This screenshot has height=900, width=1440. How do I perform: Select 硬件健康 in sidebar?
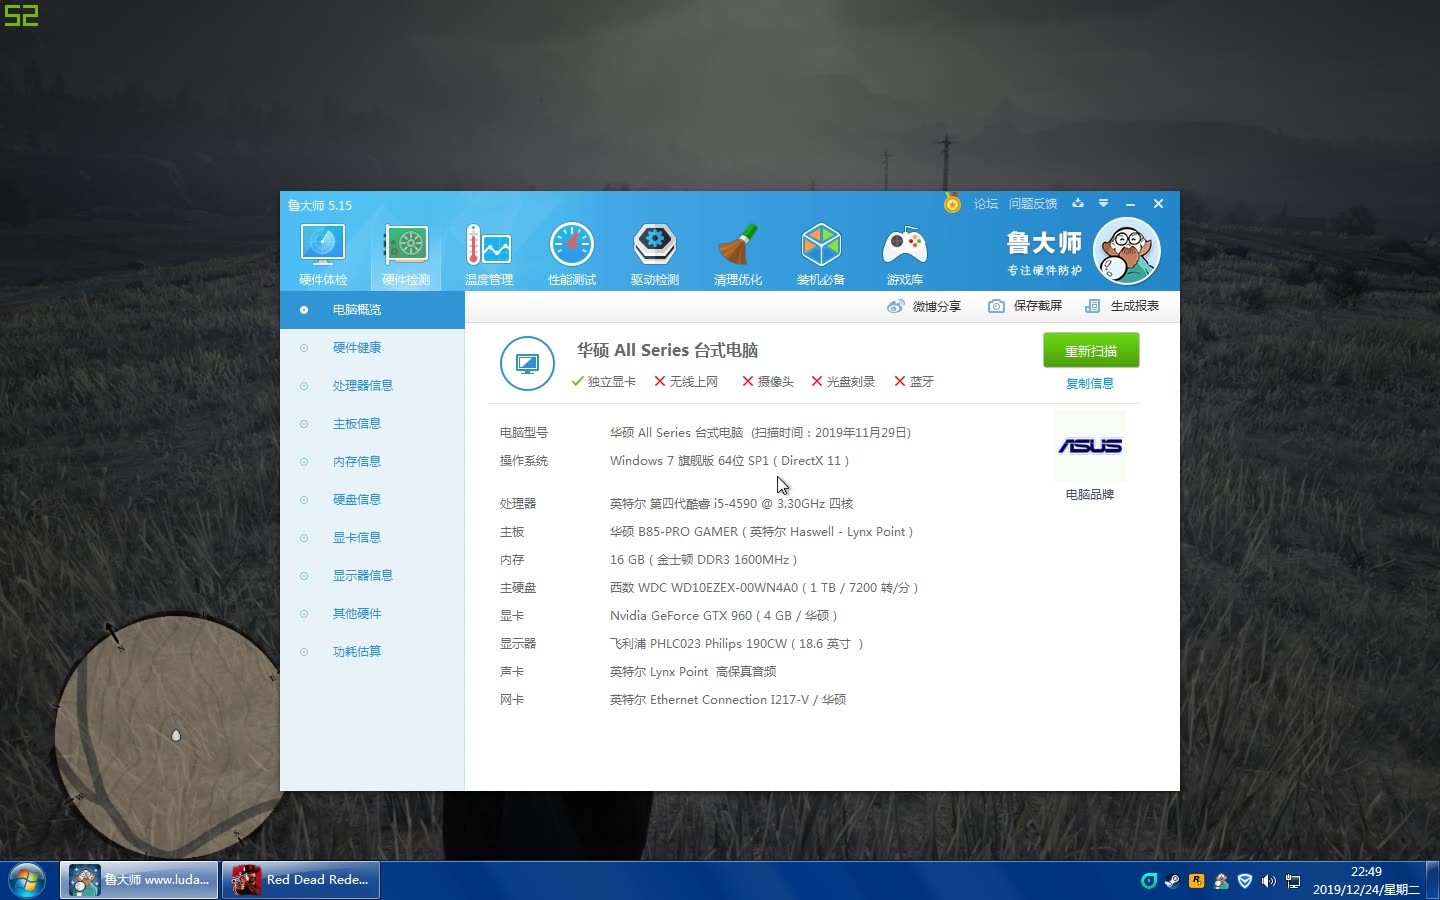[372, 348]
